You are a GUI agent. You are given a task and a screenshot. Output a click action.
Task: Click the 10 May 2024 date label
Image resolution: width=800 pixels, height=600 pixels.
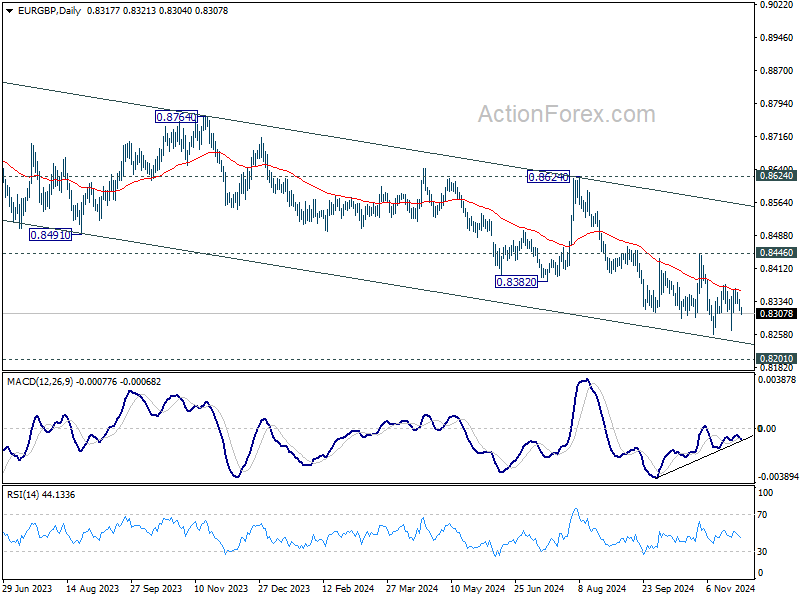[477, 588]
